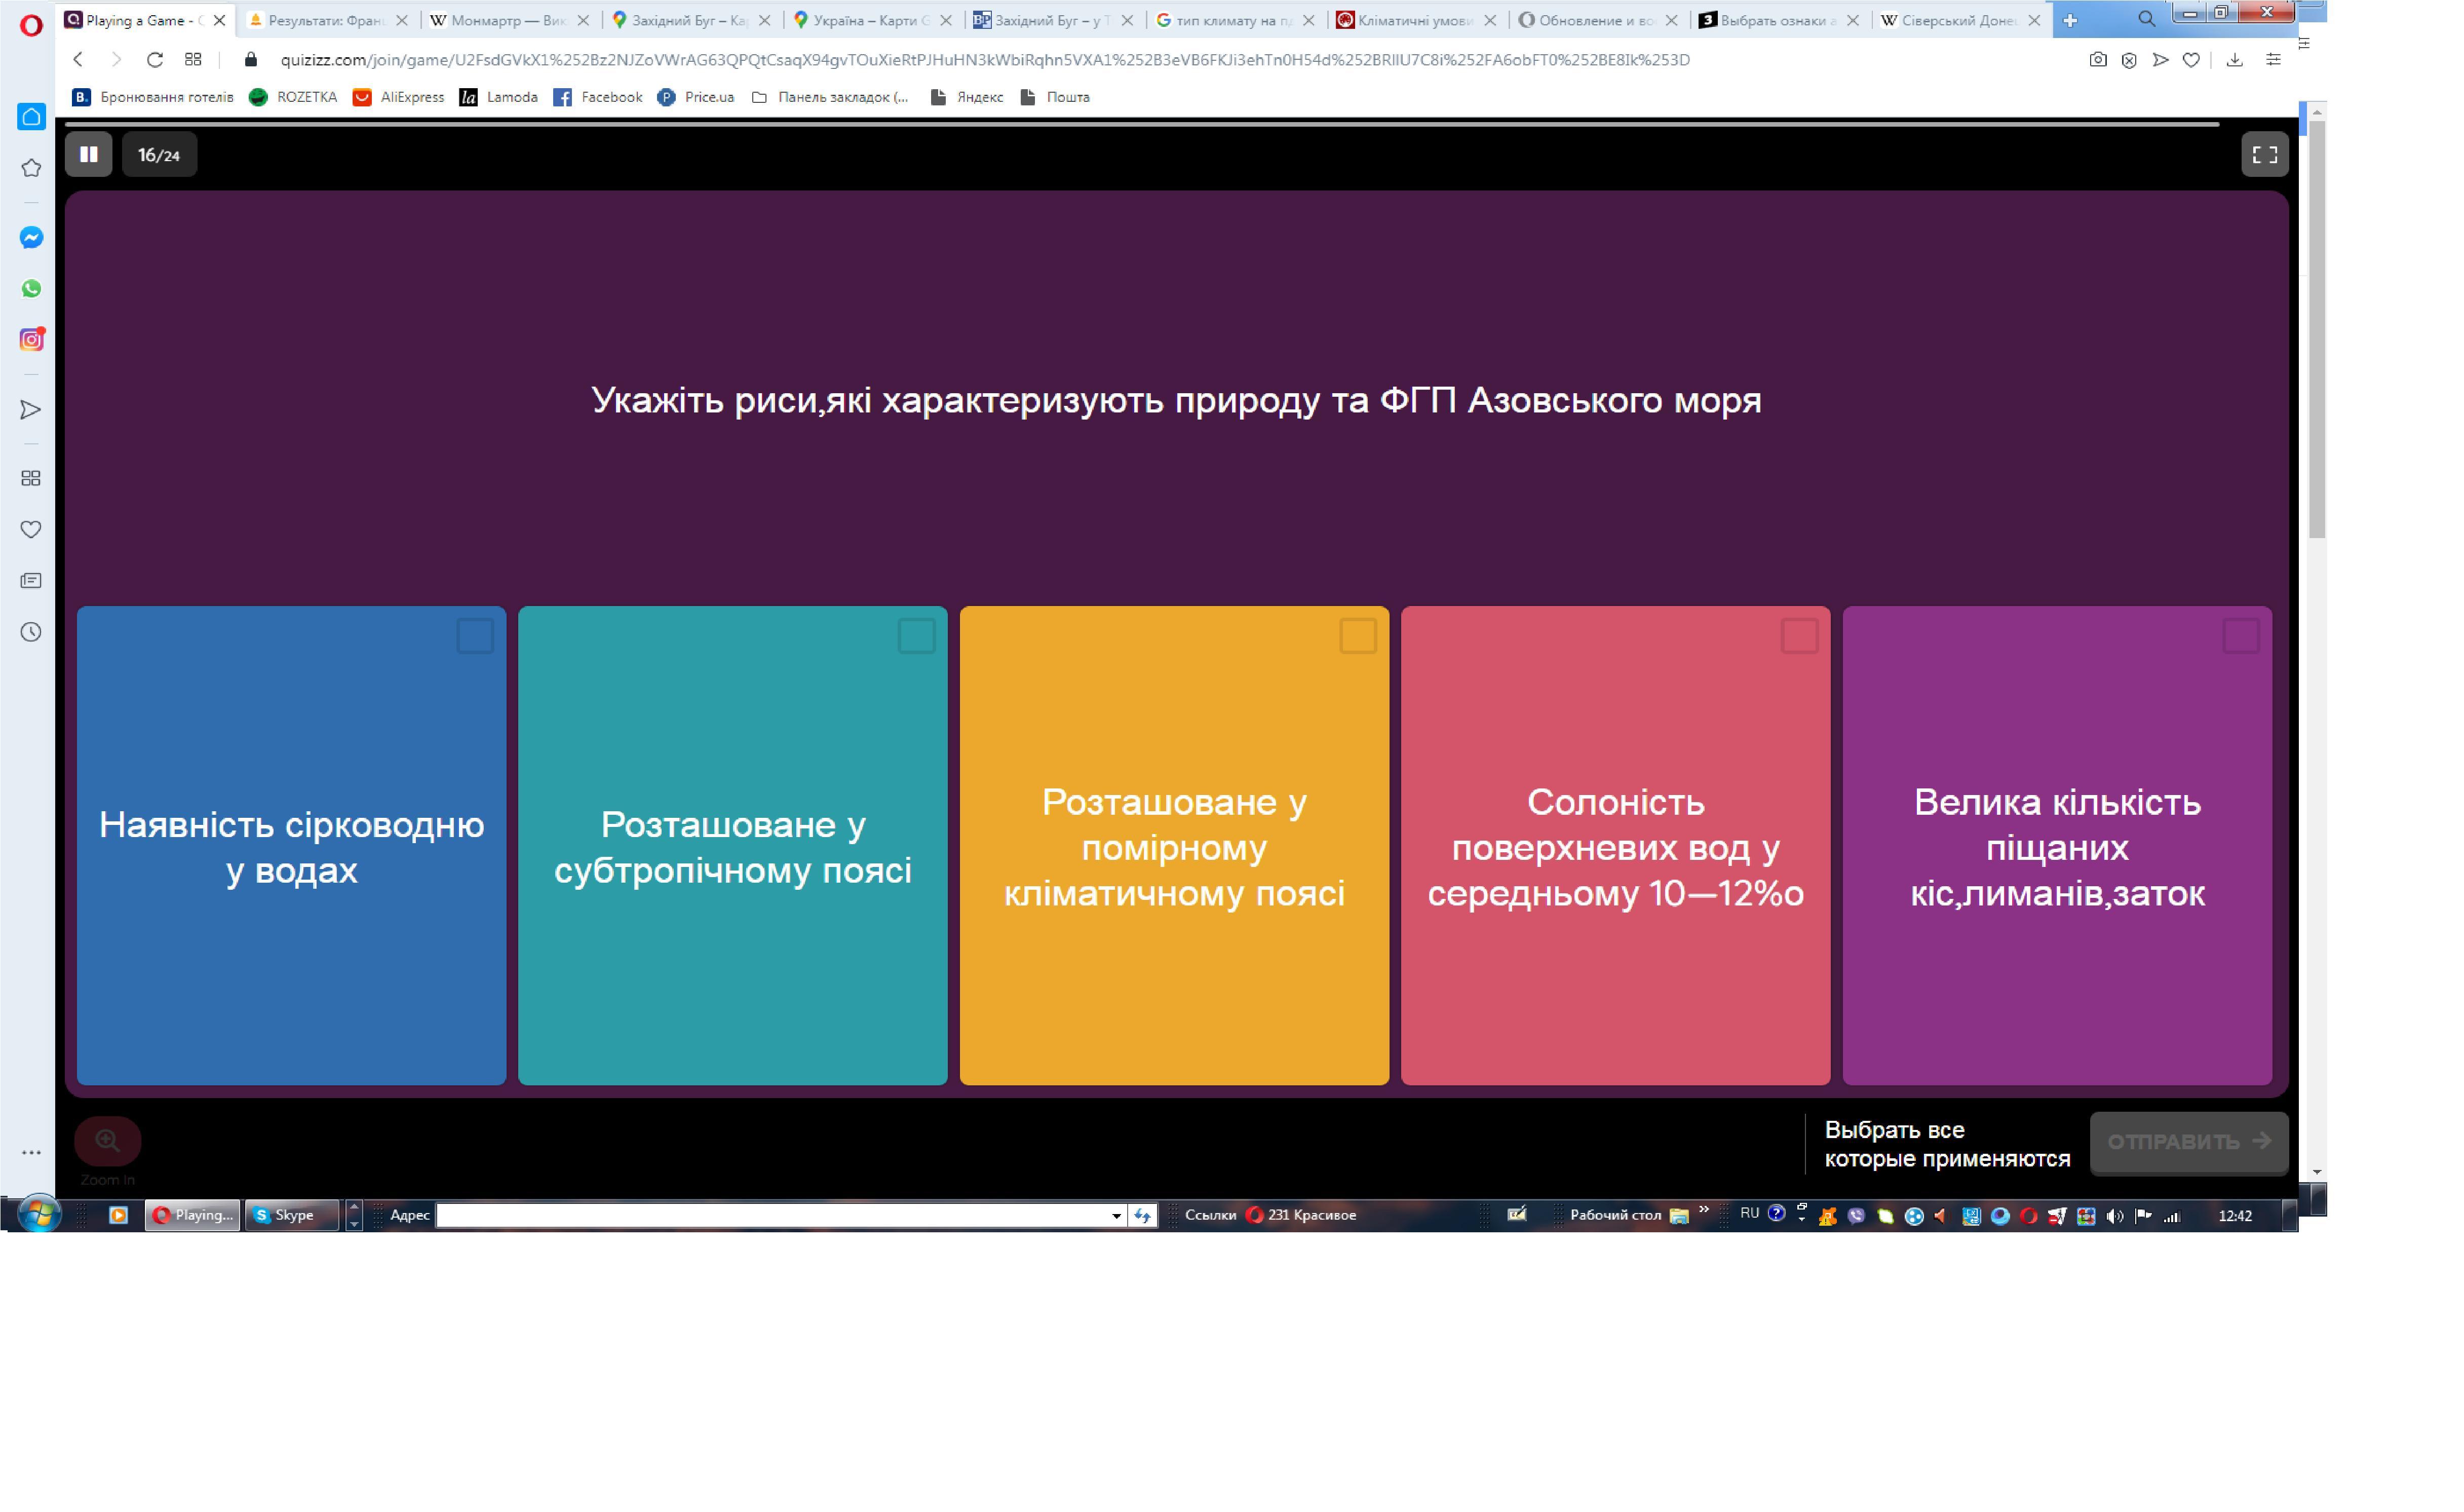Open WhatsApp in the Opera sidebar
This screenshot has width=2464, height=1512.
(31, 289)
